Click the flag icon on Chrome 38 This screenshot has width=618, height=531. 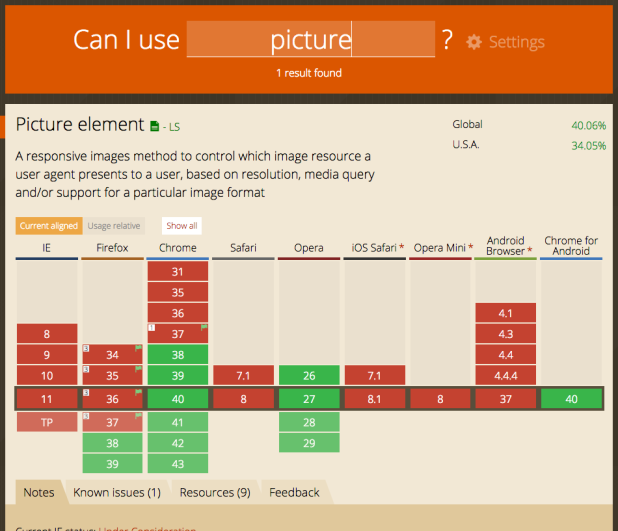204,349
